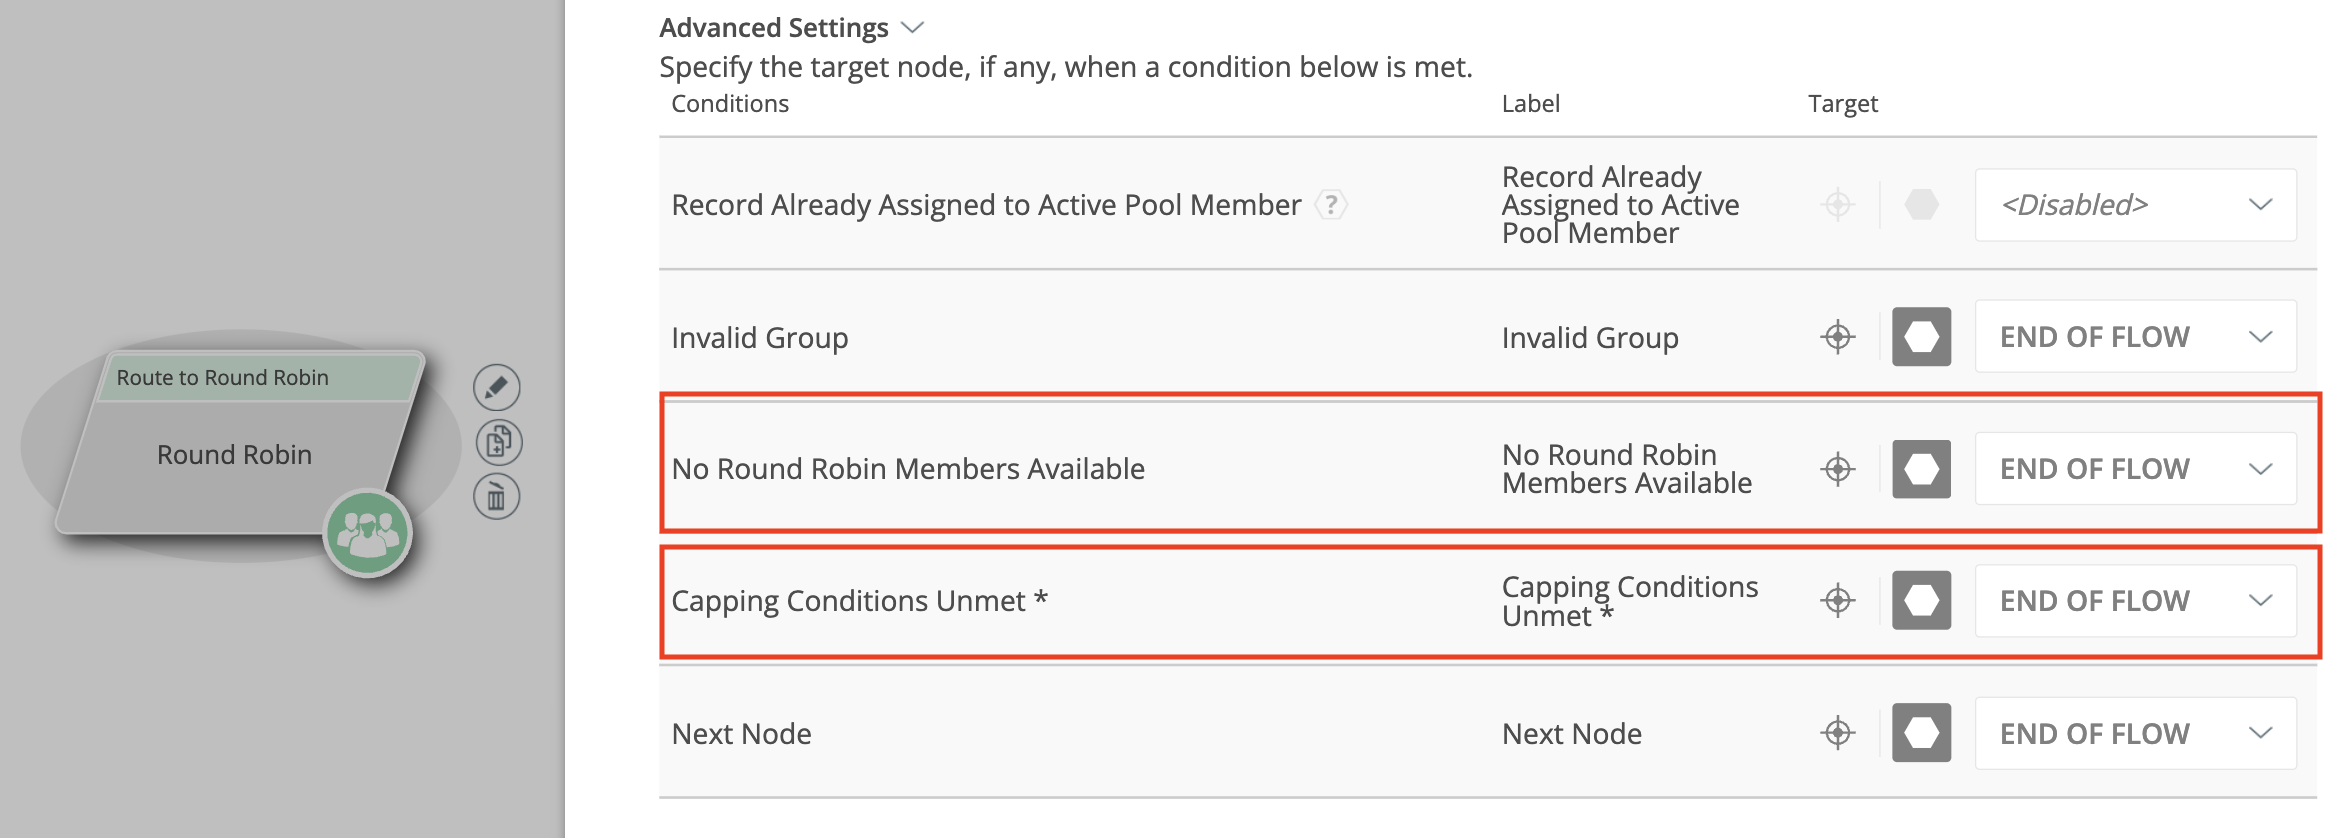Viewport: 2344px width, 838px height.
Task: Open the Next Node target dropdown
Action: [x=2135, y=733]
